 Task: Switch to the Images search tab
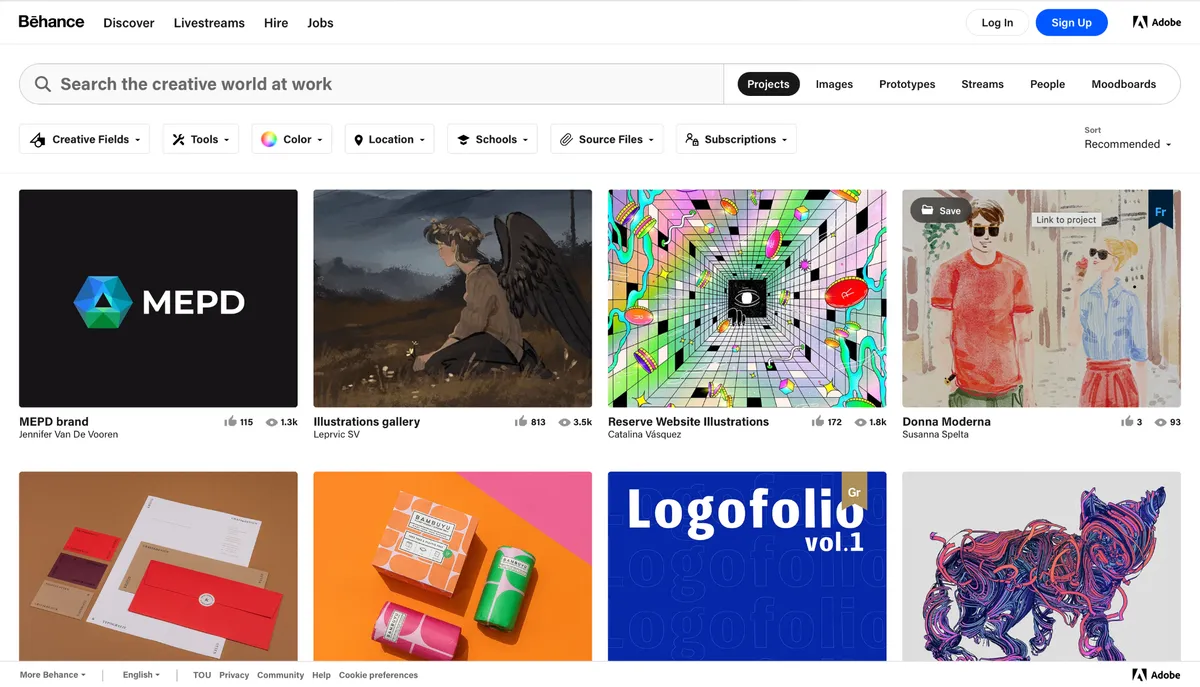tap(834, 84)
